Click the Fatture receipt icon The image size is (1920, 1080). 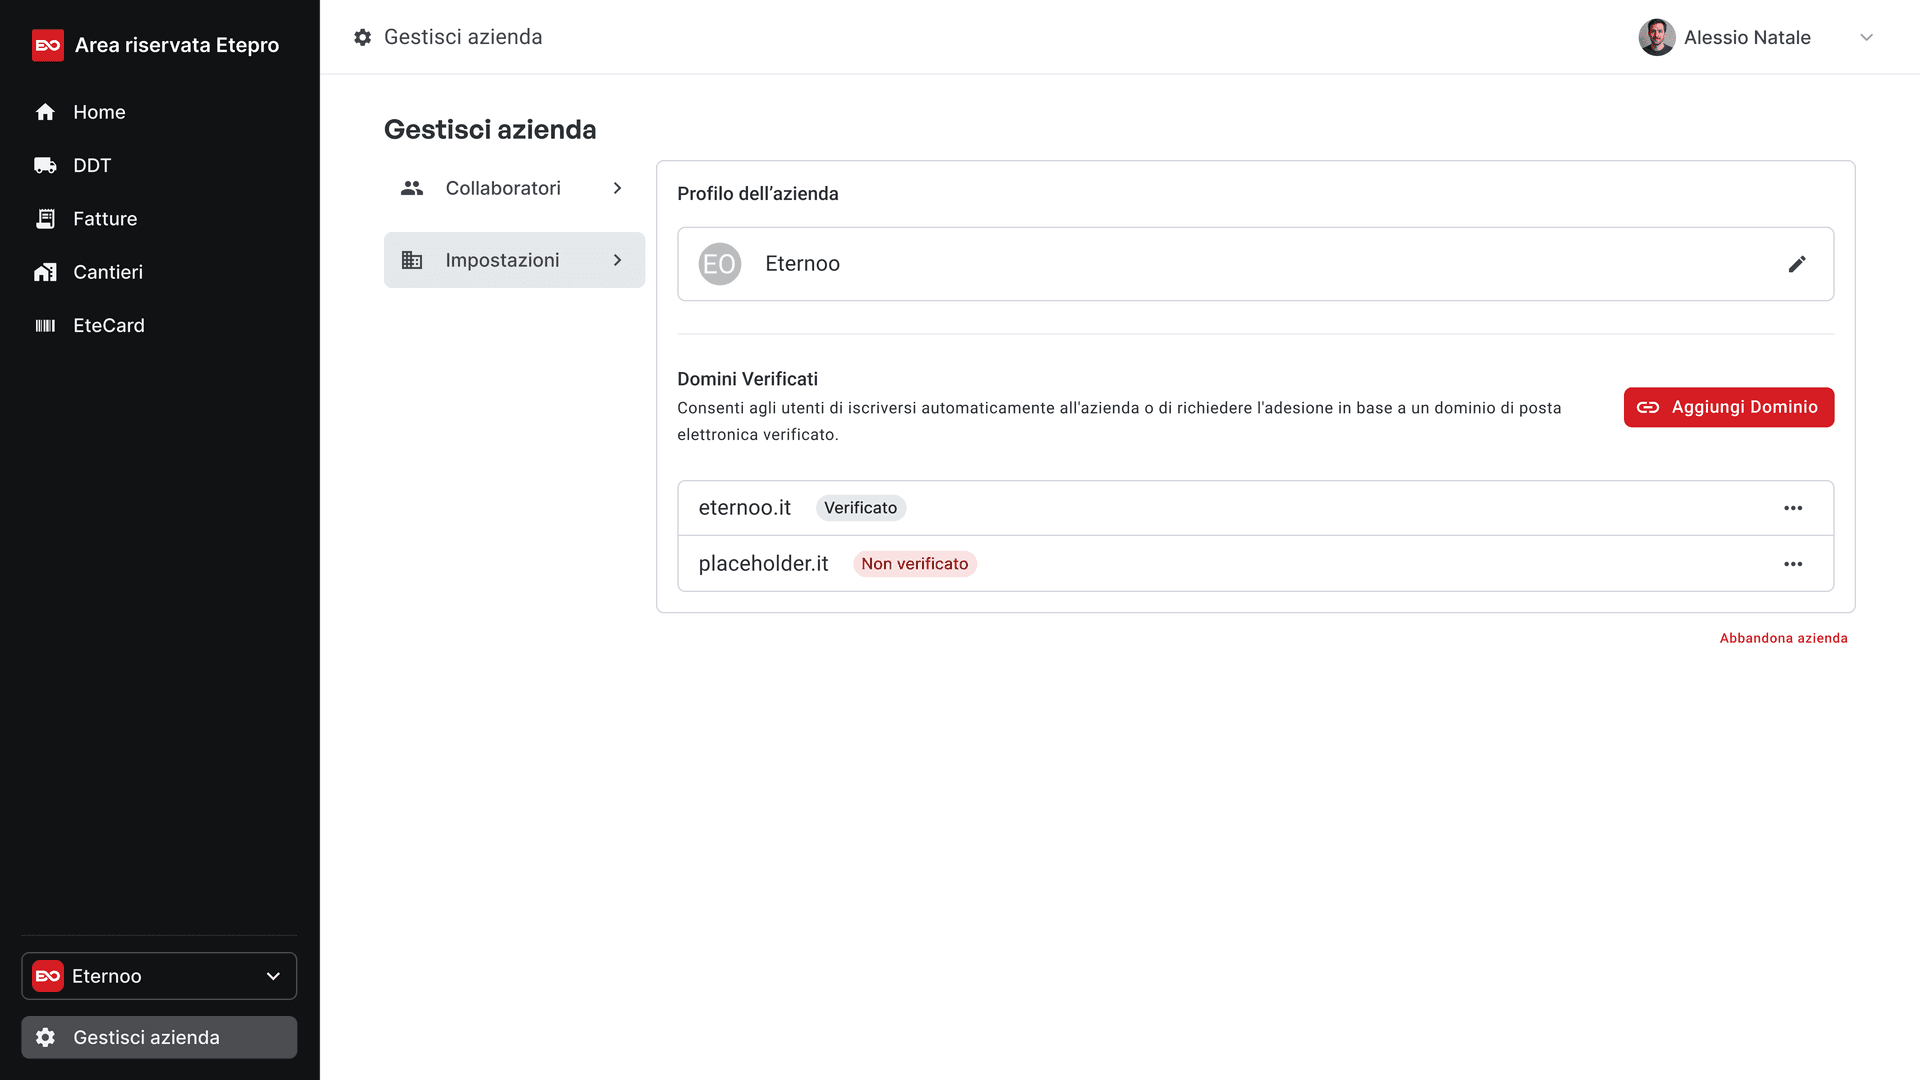(x=45, y=219)
